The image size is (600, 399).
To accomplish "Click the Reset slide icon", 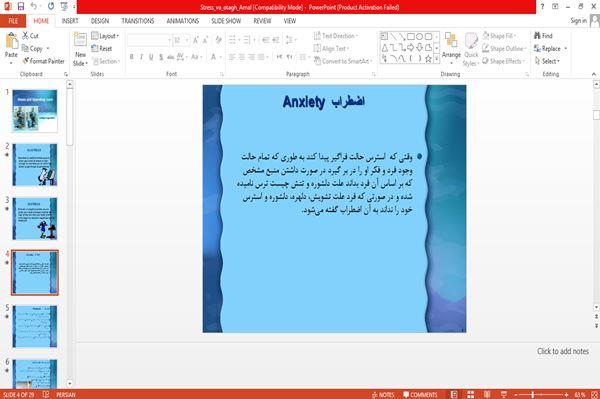I will (x=95, y=48).
